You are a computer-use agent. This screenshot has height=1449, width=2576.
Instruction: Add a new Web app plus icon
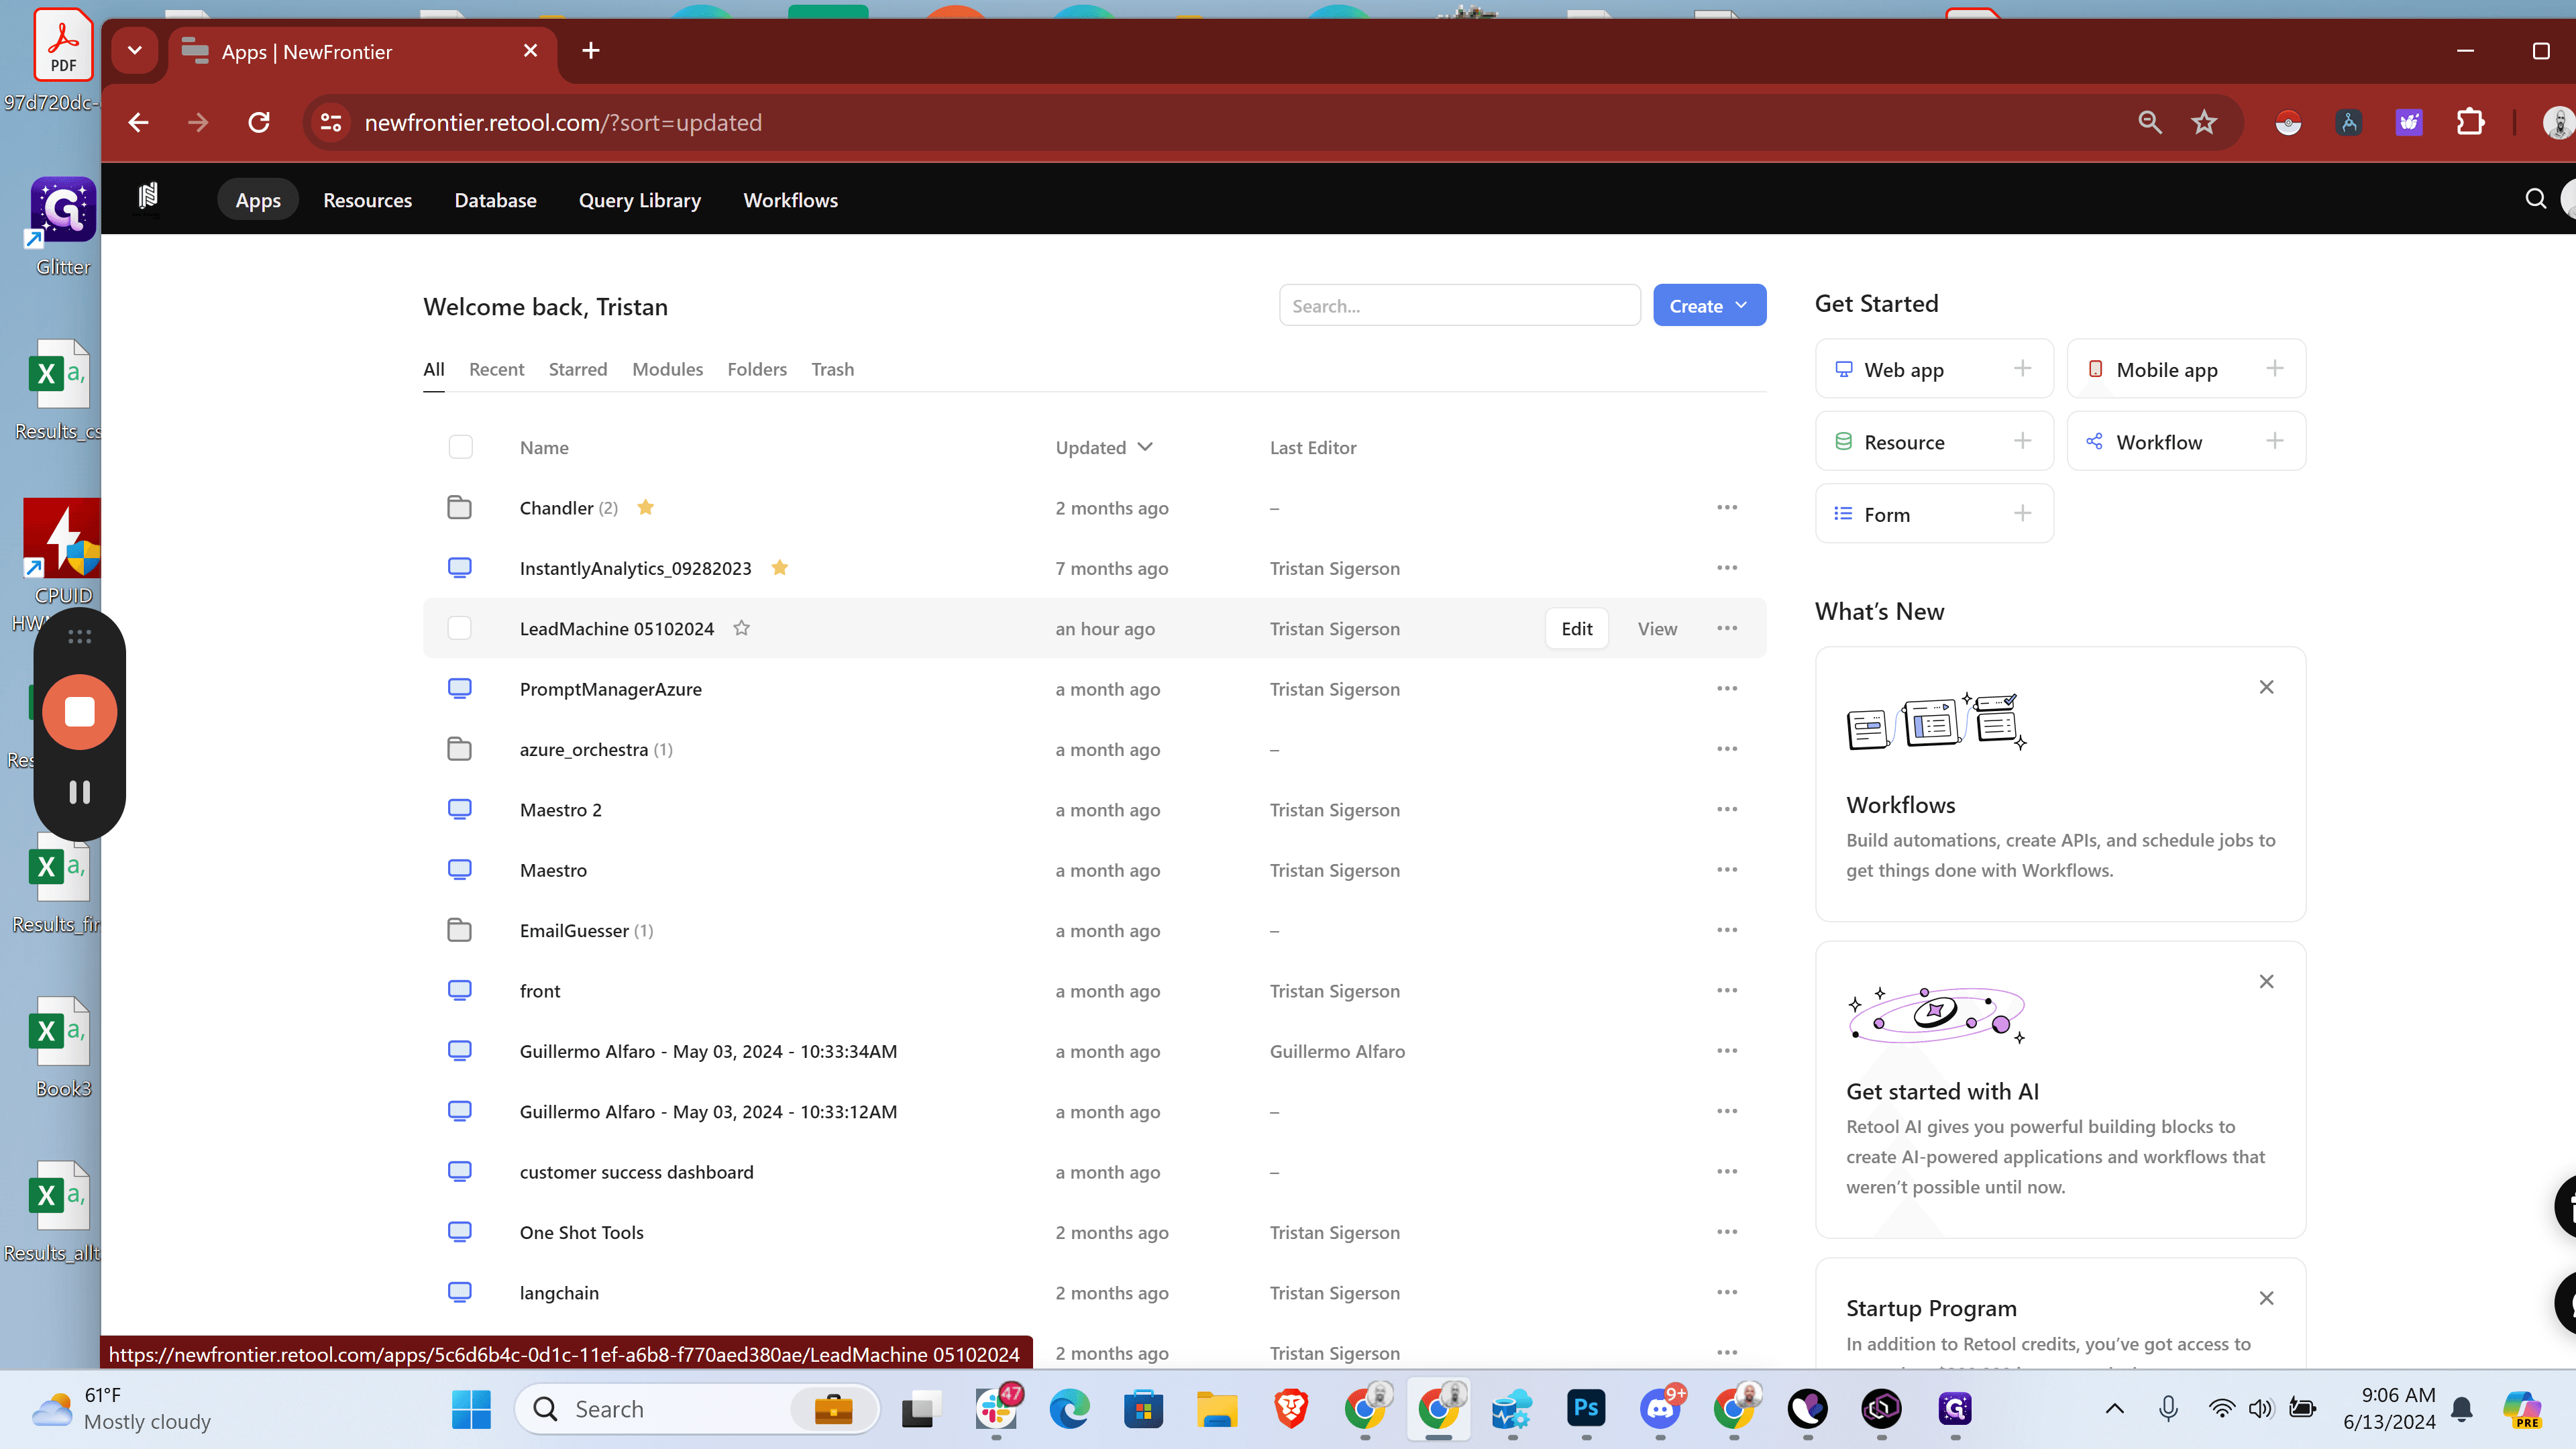(2022, 368)
